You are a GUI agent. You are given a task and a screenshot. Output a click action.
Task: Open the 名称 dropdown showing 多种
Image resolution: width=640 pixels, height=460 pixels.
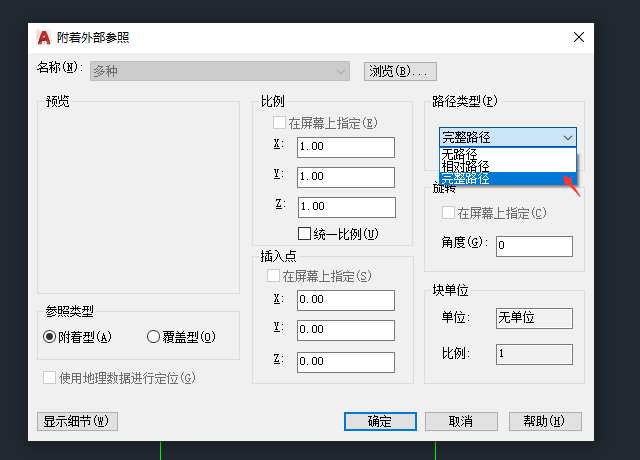(x=219, y=71)
